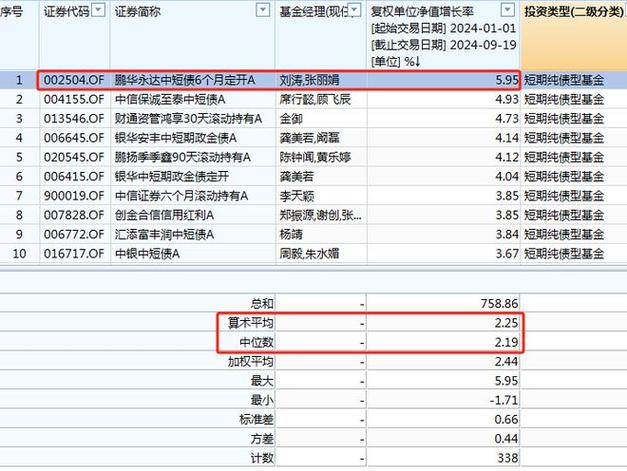Click fund code 016717.OF
Viewport: 627px width, 471px height.
click(x=74, y=255)
